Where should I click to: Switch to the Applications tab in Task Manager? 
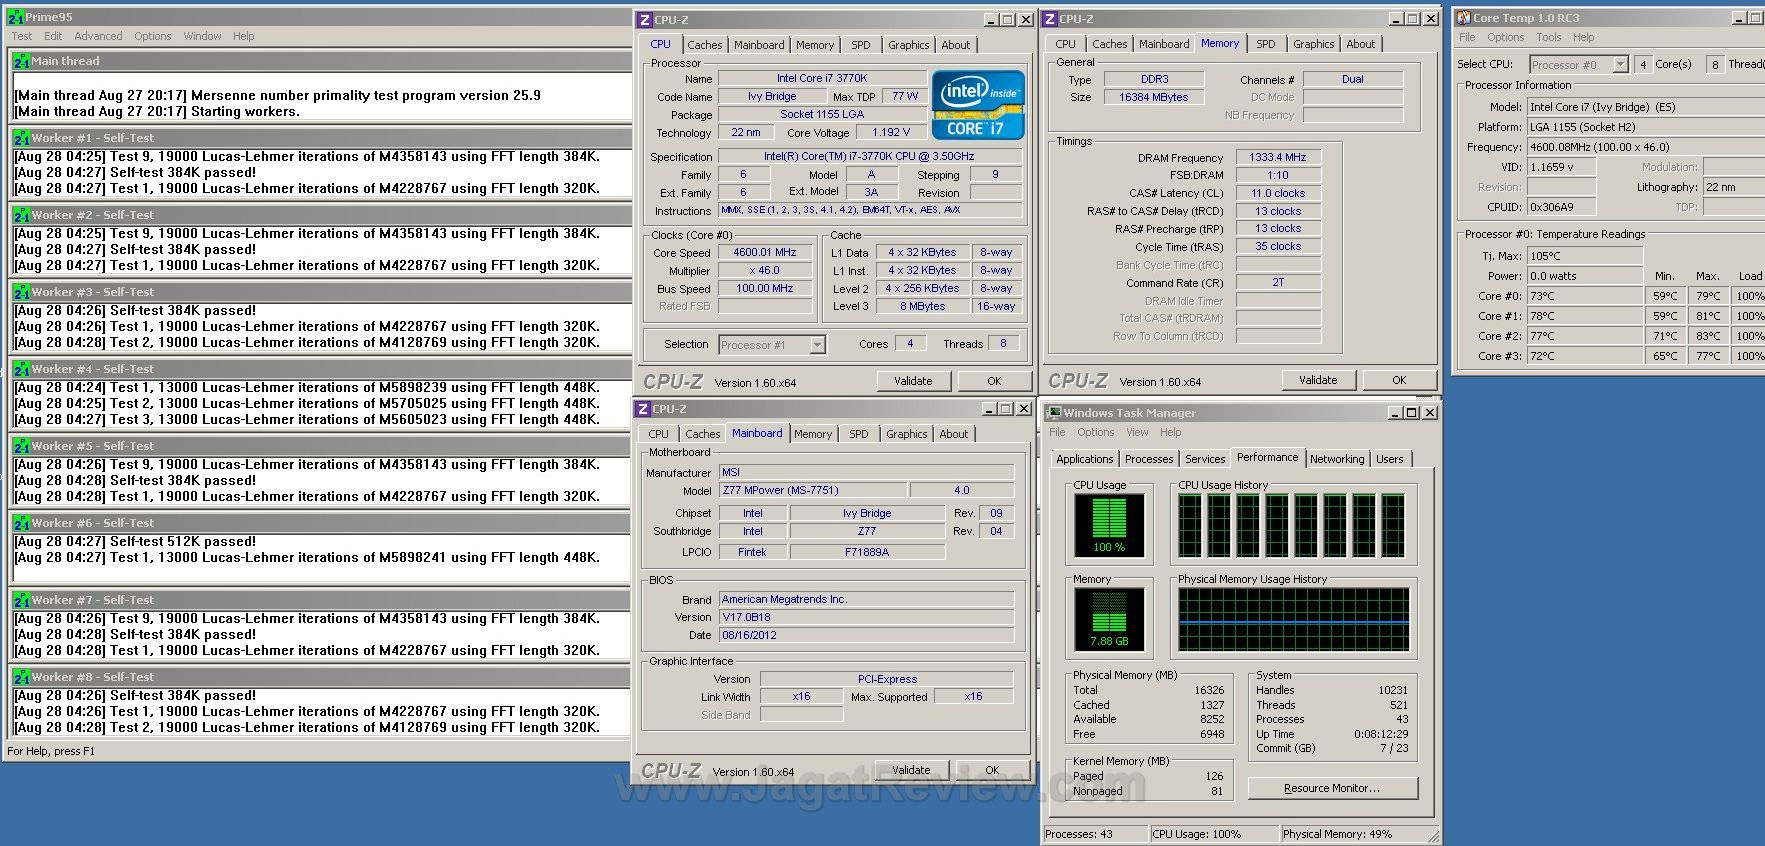[x=1085, y=459]
